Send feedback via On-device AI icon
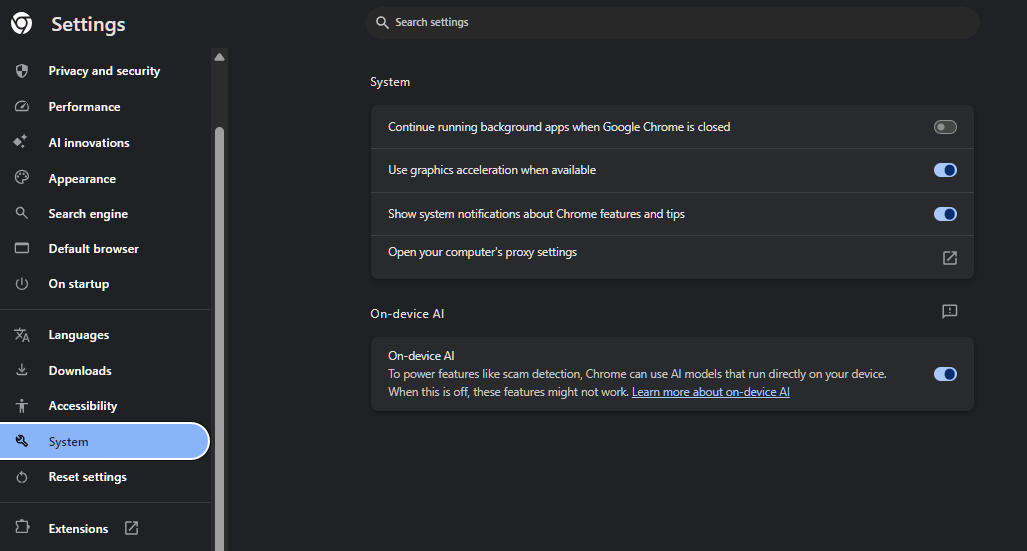 (950, 311)
